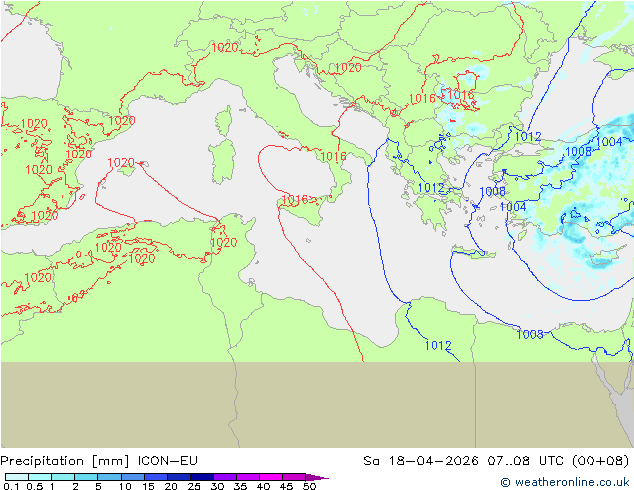This screenshot has width=634, height=490.
Task: Click the legend value "0.5"
Action: point(35,486)
